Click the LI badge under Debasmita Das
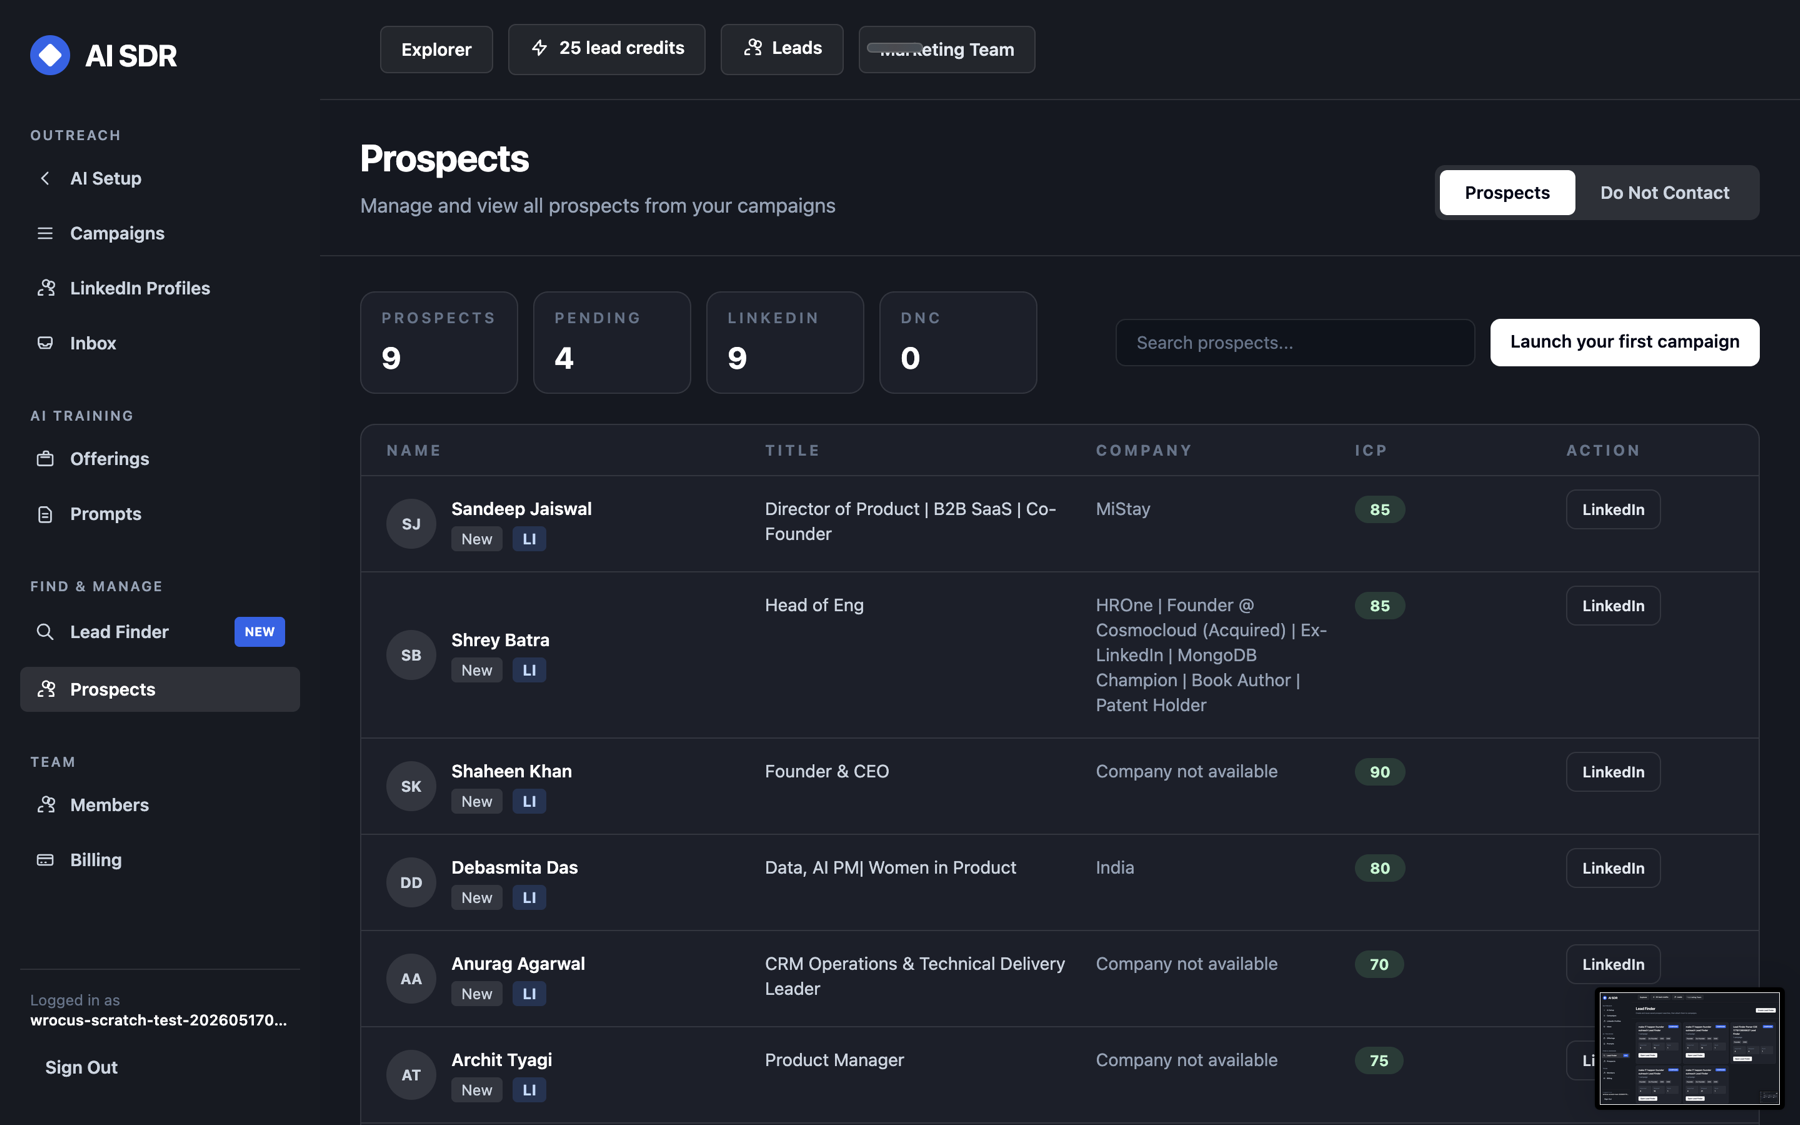 tap(529, 898)
